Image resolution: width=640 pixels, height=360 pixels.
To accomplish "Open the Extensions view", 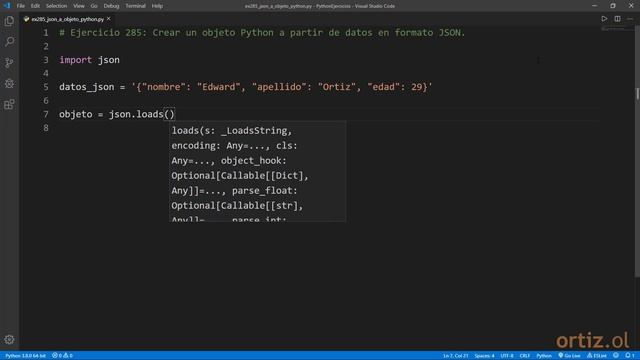I will click(x=9, y=104).
